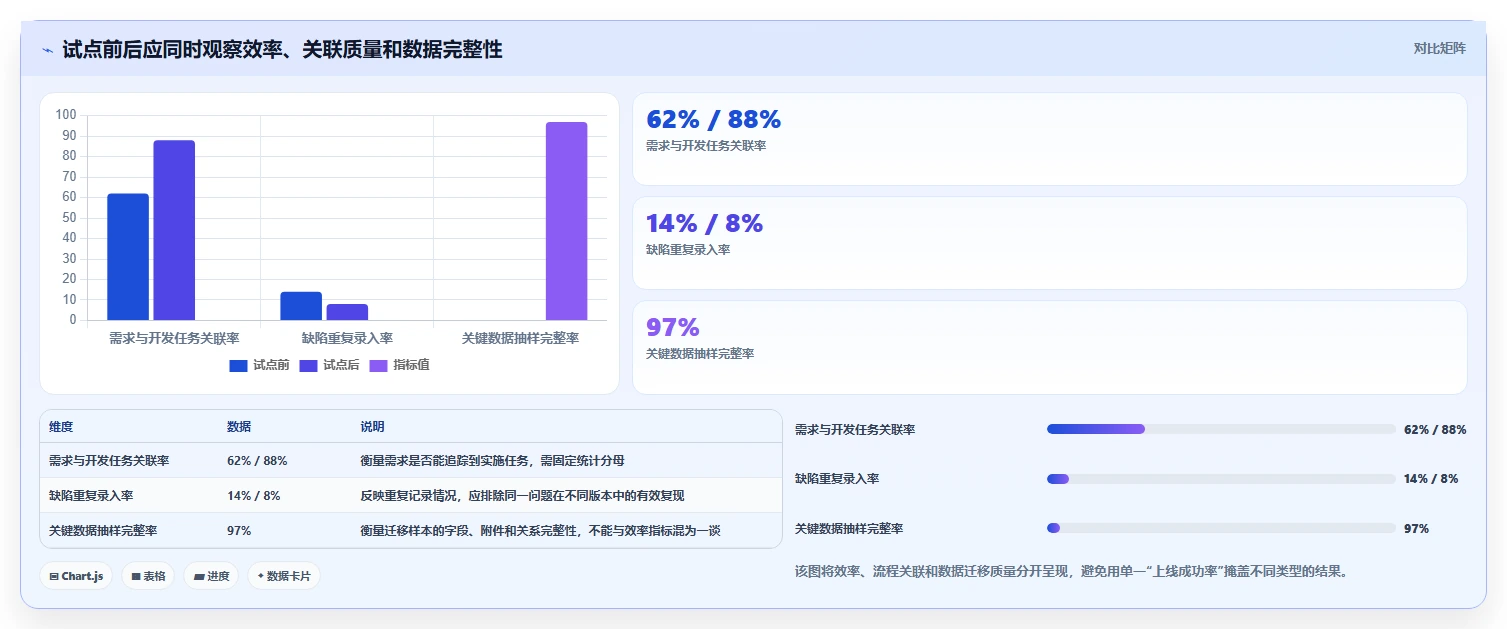Click the icon in the 进度 chip
This screenshot has height=629, width=1507.
(198, 577)
